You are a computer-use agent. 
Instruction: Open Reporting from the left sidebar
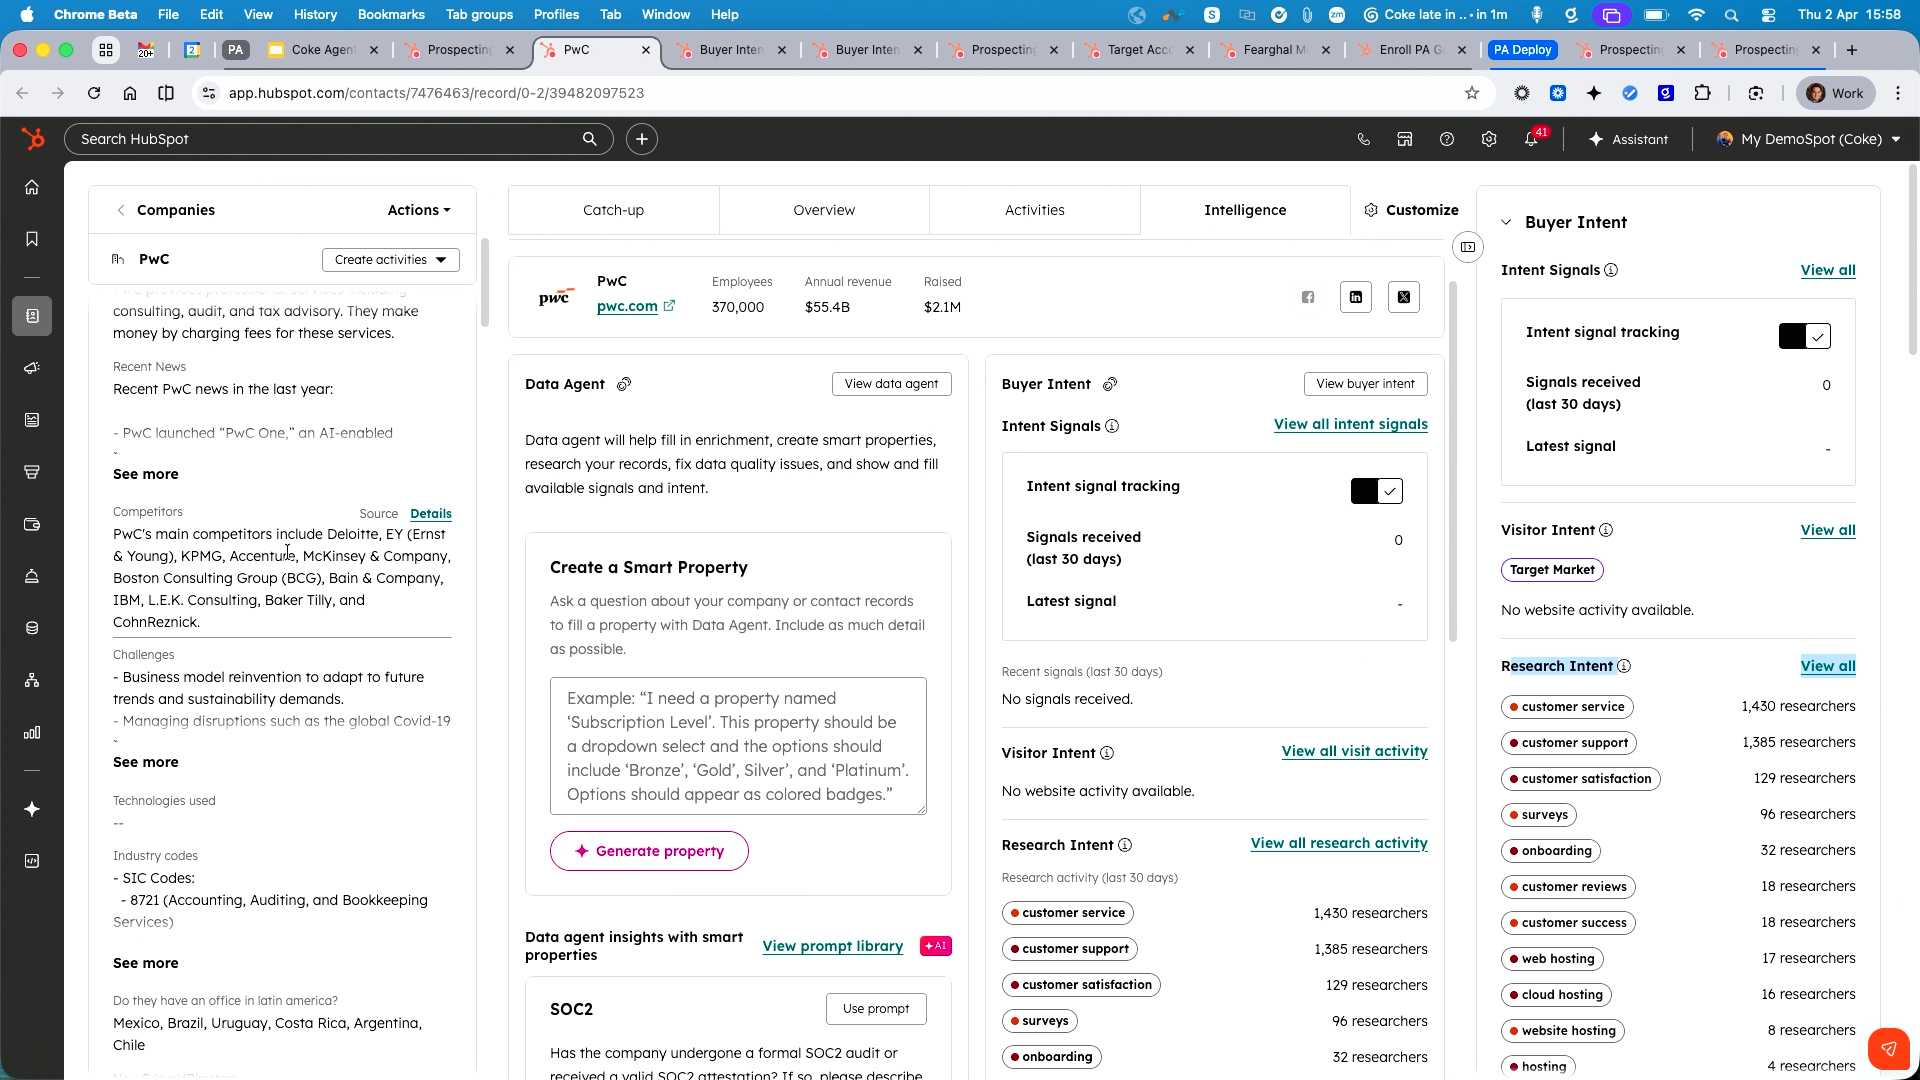pyautogui.click(x=32, y=732)
